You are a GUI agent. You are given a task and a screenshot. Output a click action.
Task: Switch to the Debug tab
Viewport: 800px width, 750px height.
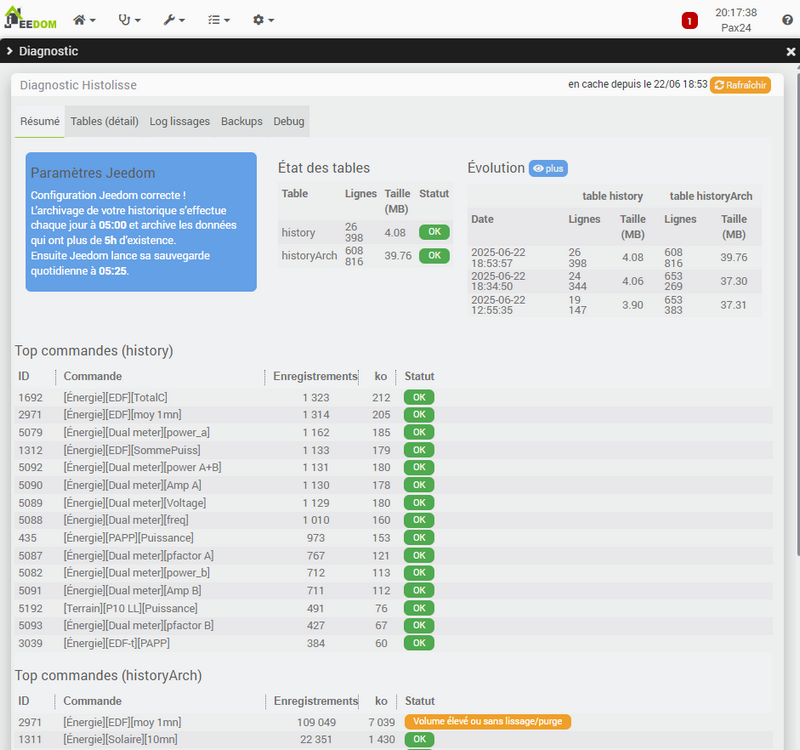pos(289,121)
